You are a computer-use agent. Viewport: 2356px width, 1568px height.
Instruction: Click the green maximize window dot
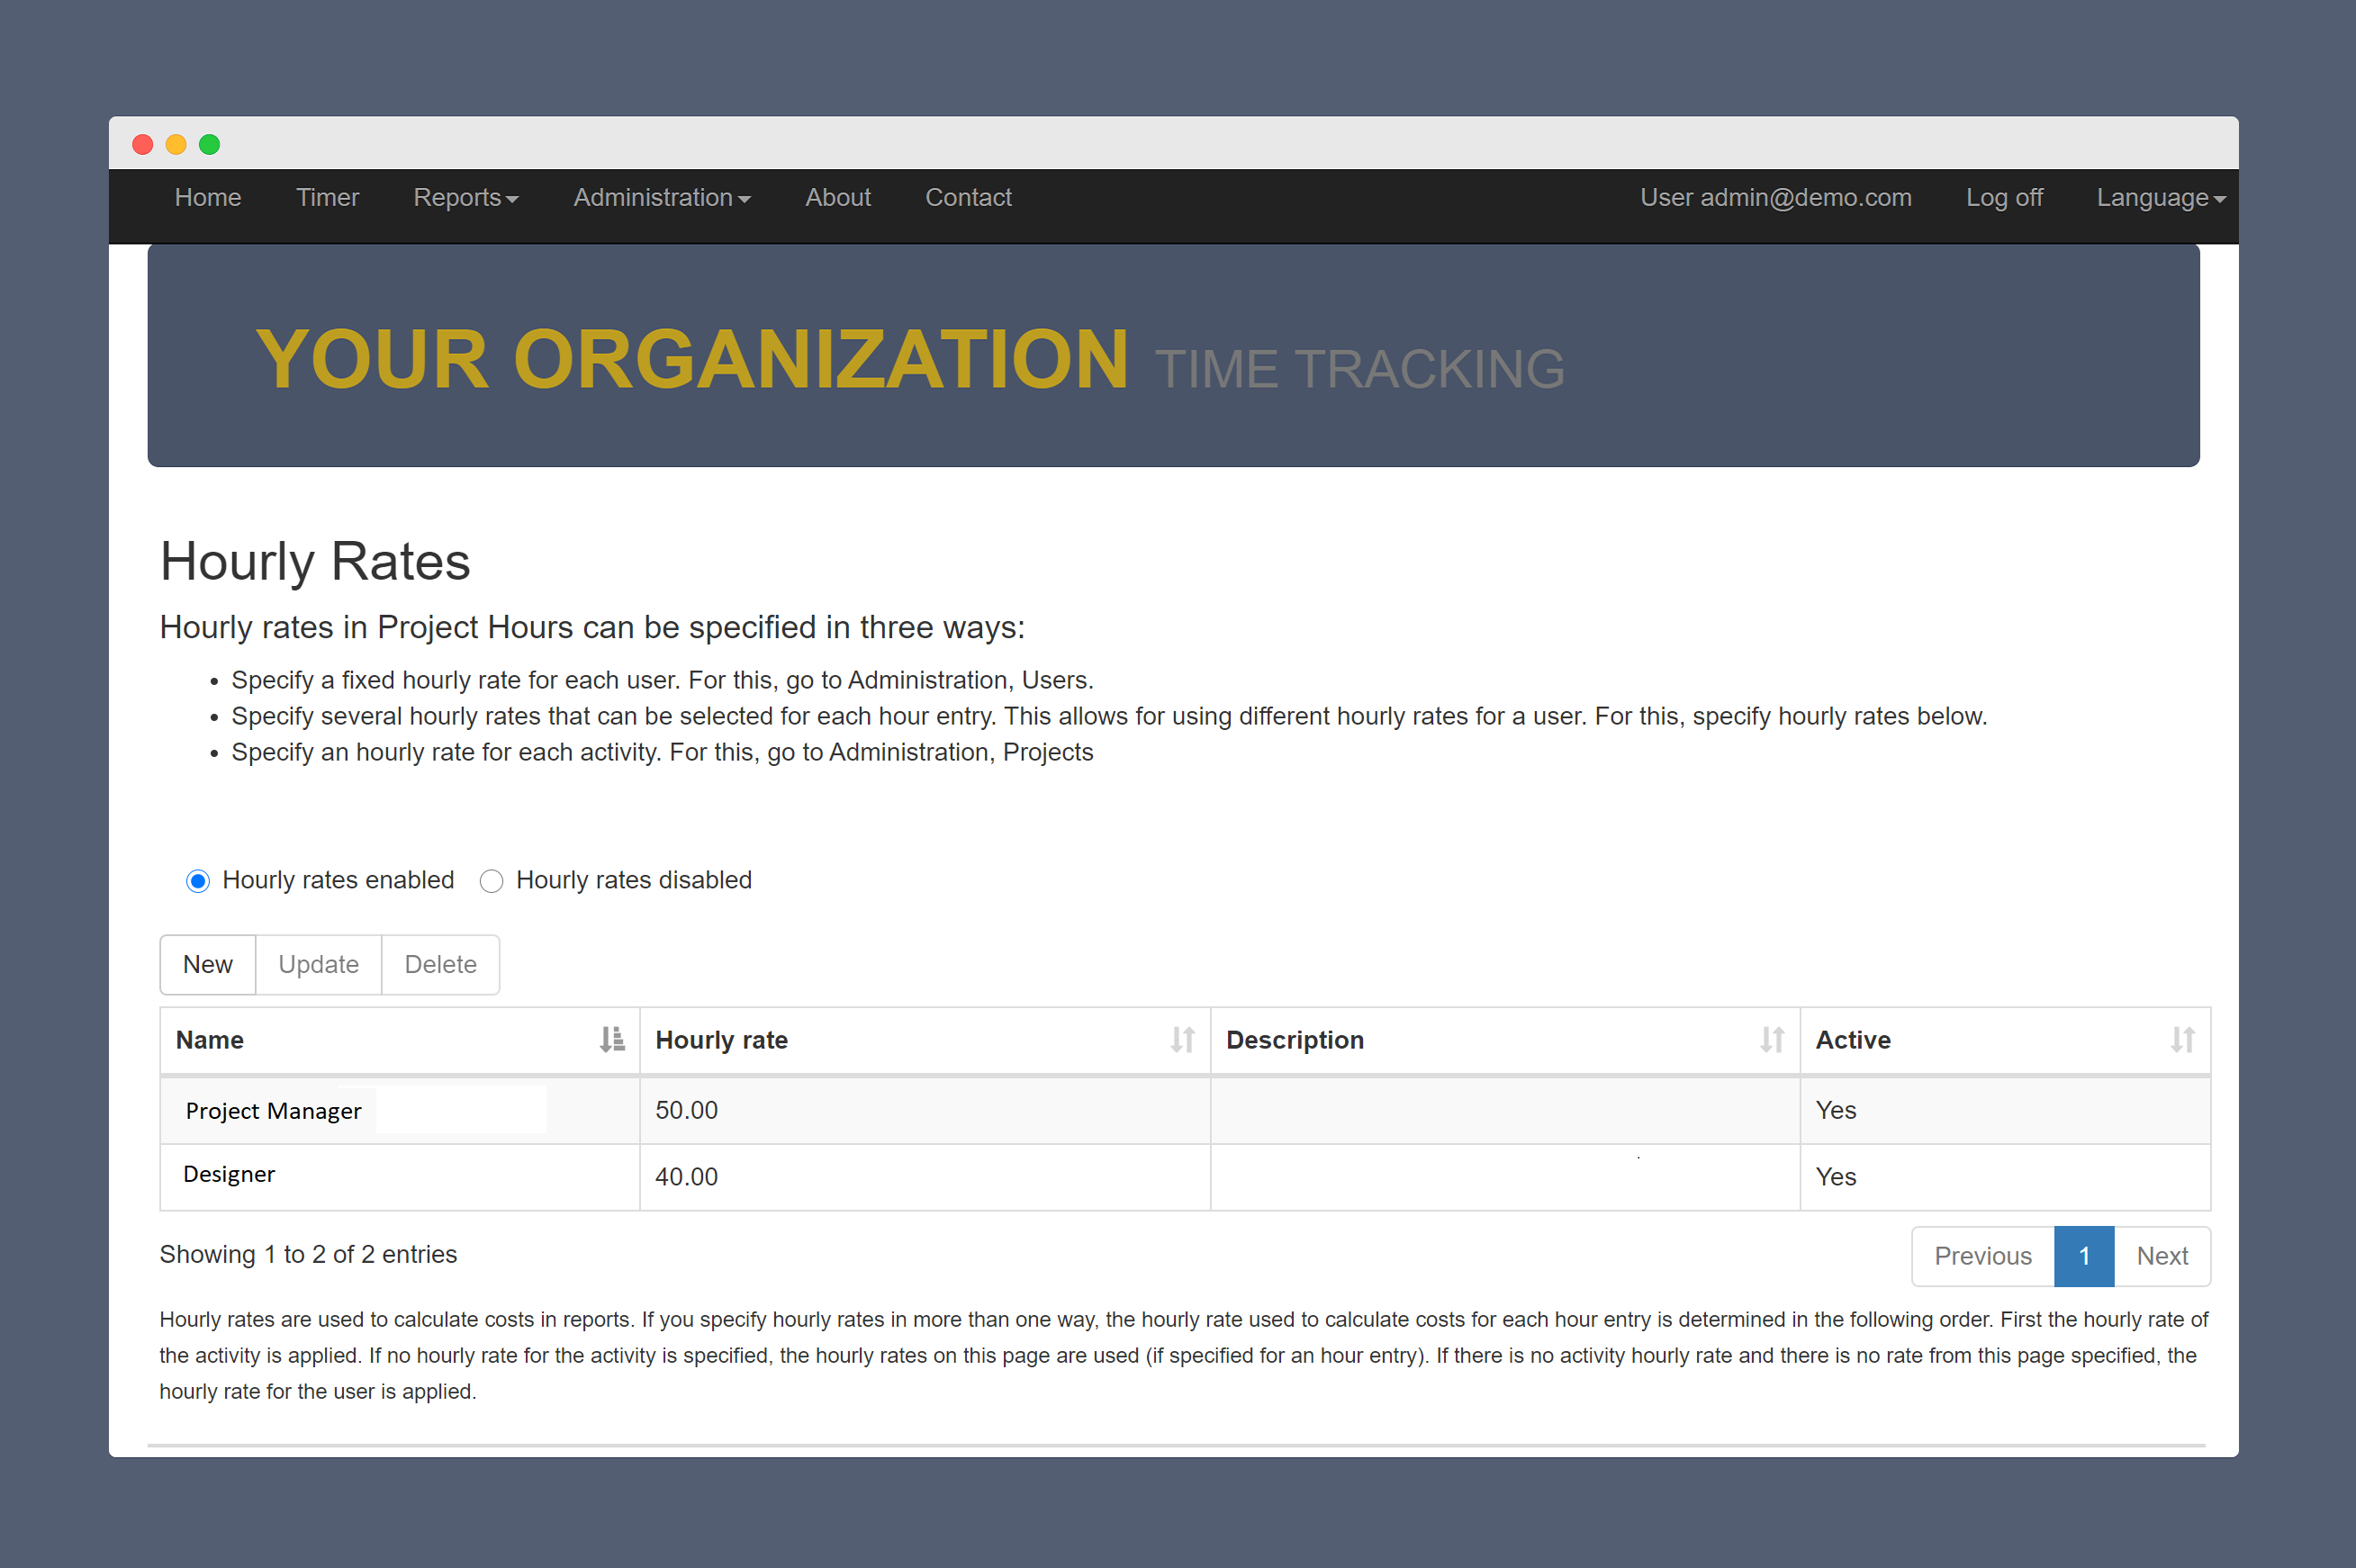[x=209, y=145]
